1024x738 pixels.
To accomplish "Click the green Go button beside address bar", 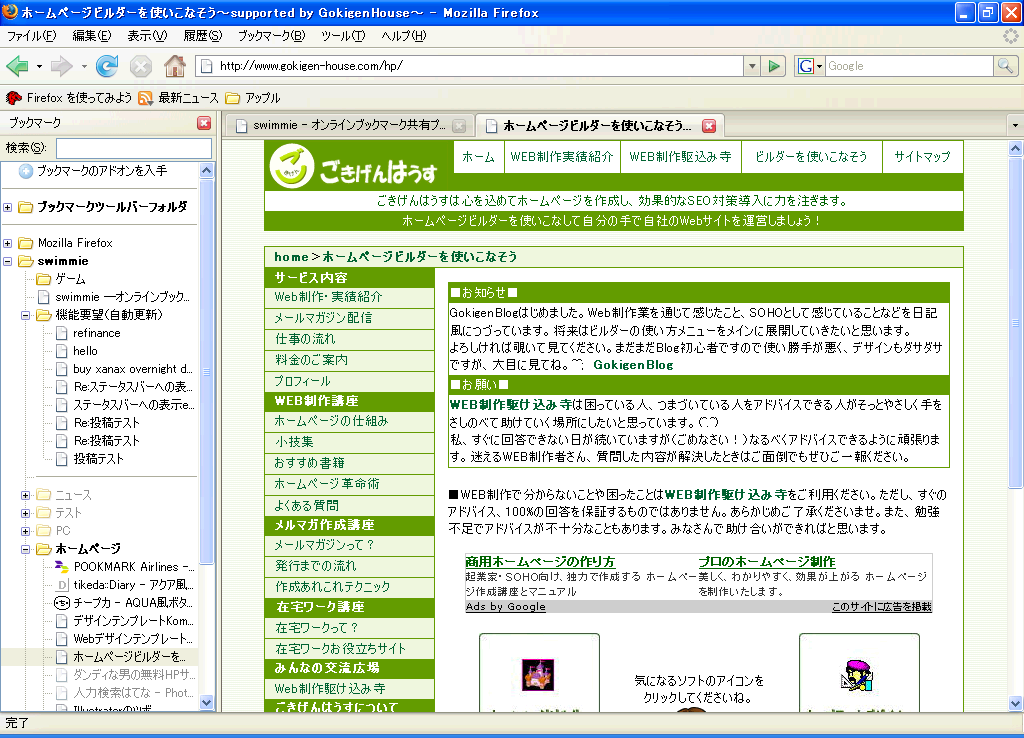I will coord(774,66).
